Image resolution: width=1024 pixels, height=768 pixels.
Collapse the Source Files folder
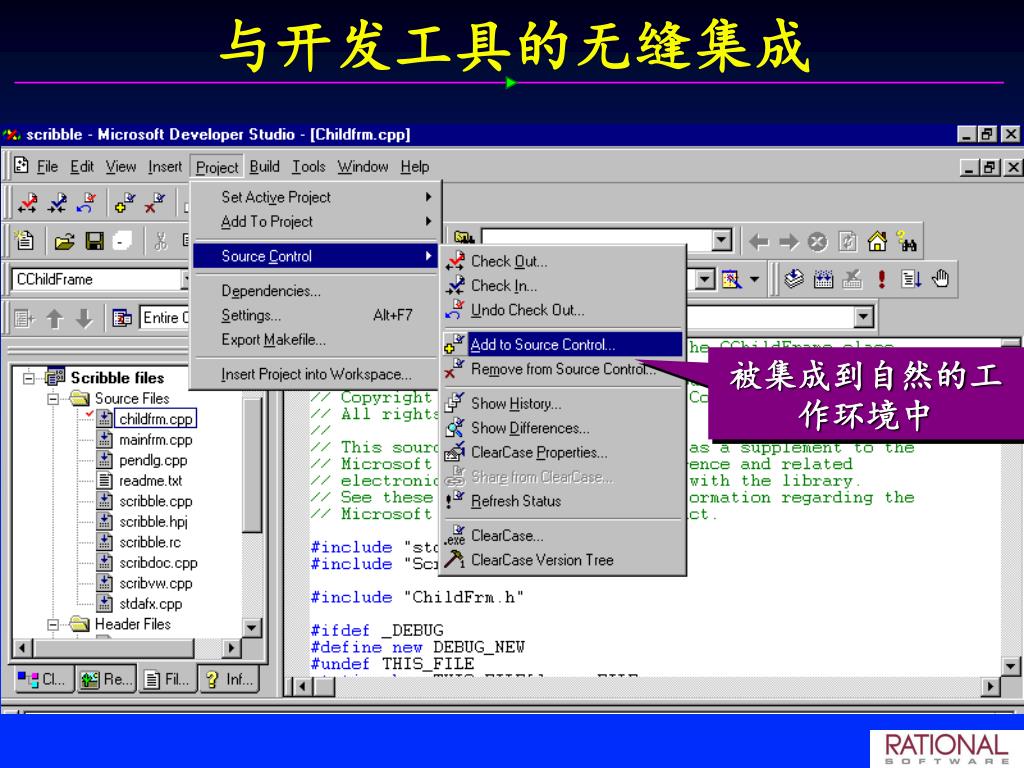click(54, 398)
